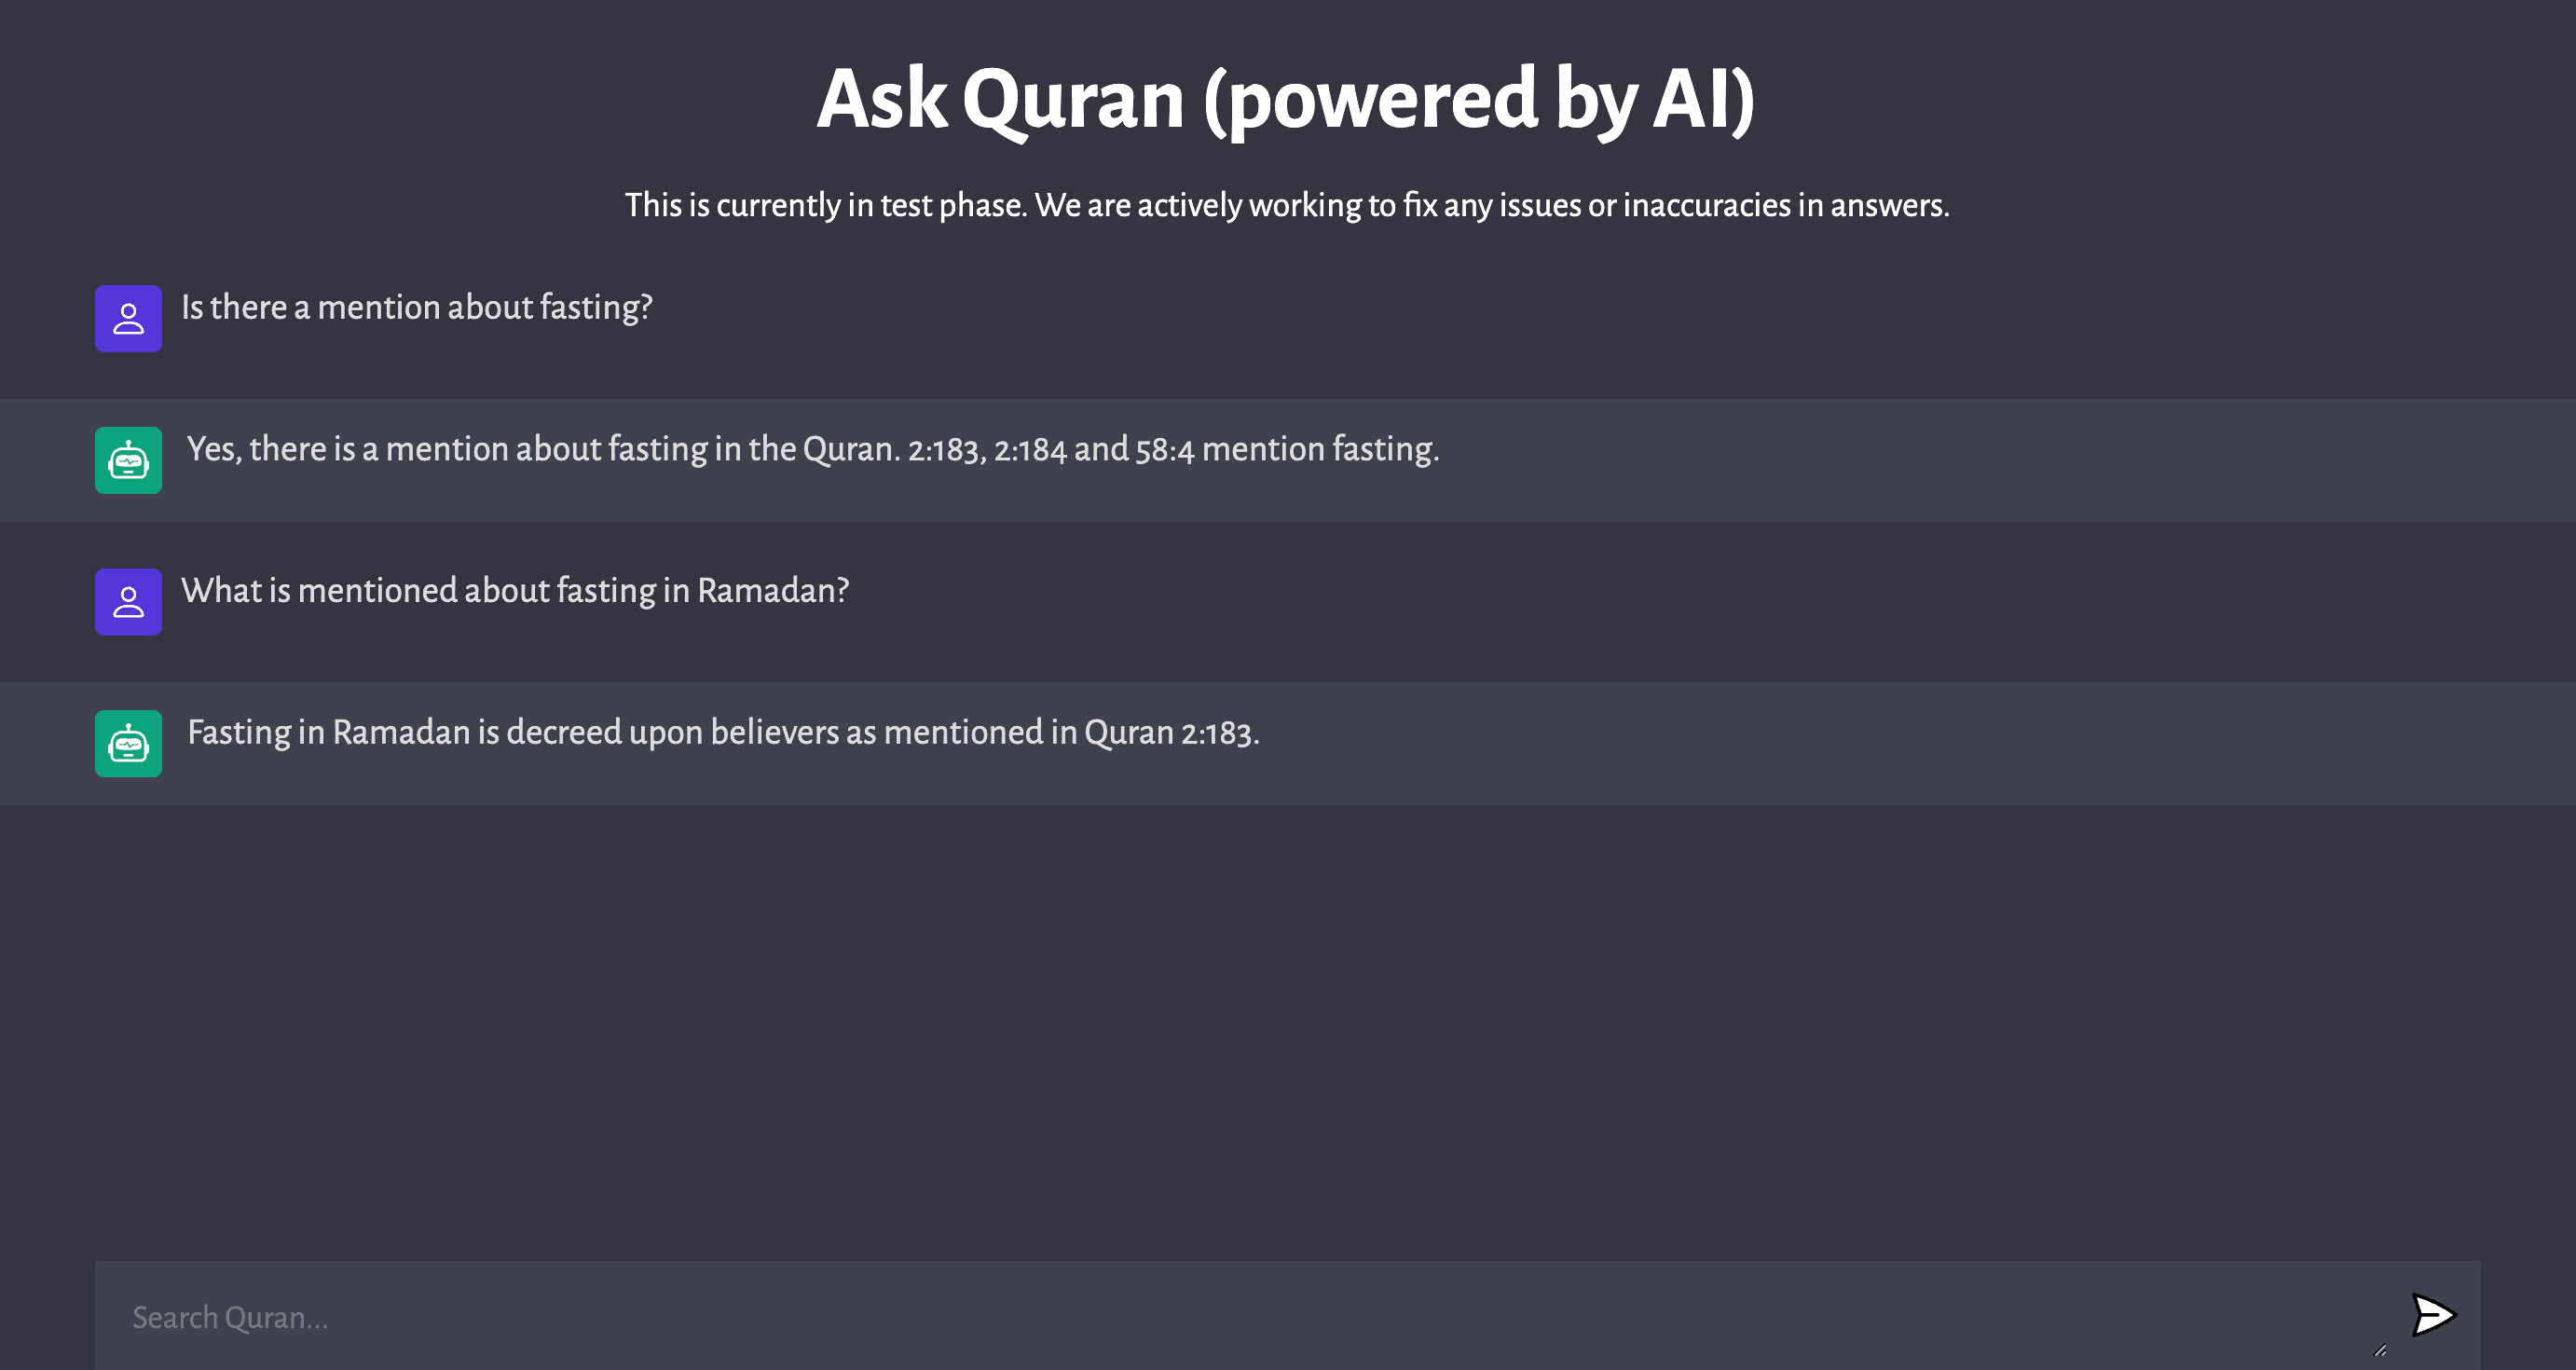Click bot avatar beside 'Fasting in Ramadan' answer
This screenshot has width=2576, height=1370.
pyautogui.click(x=128, y=744)
